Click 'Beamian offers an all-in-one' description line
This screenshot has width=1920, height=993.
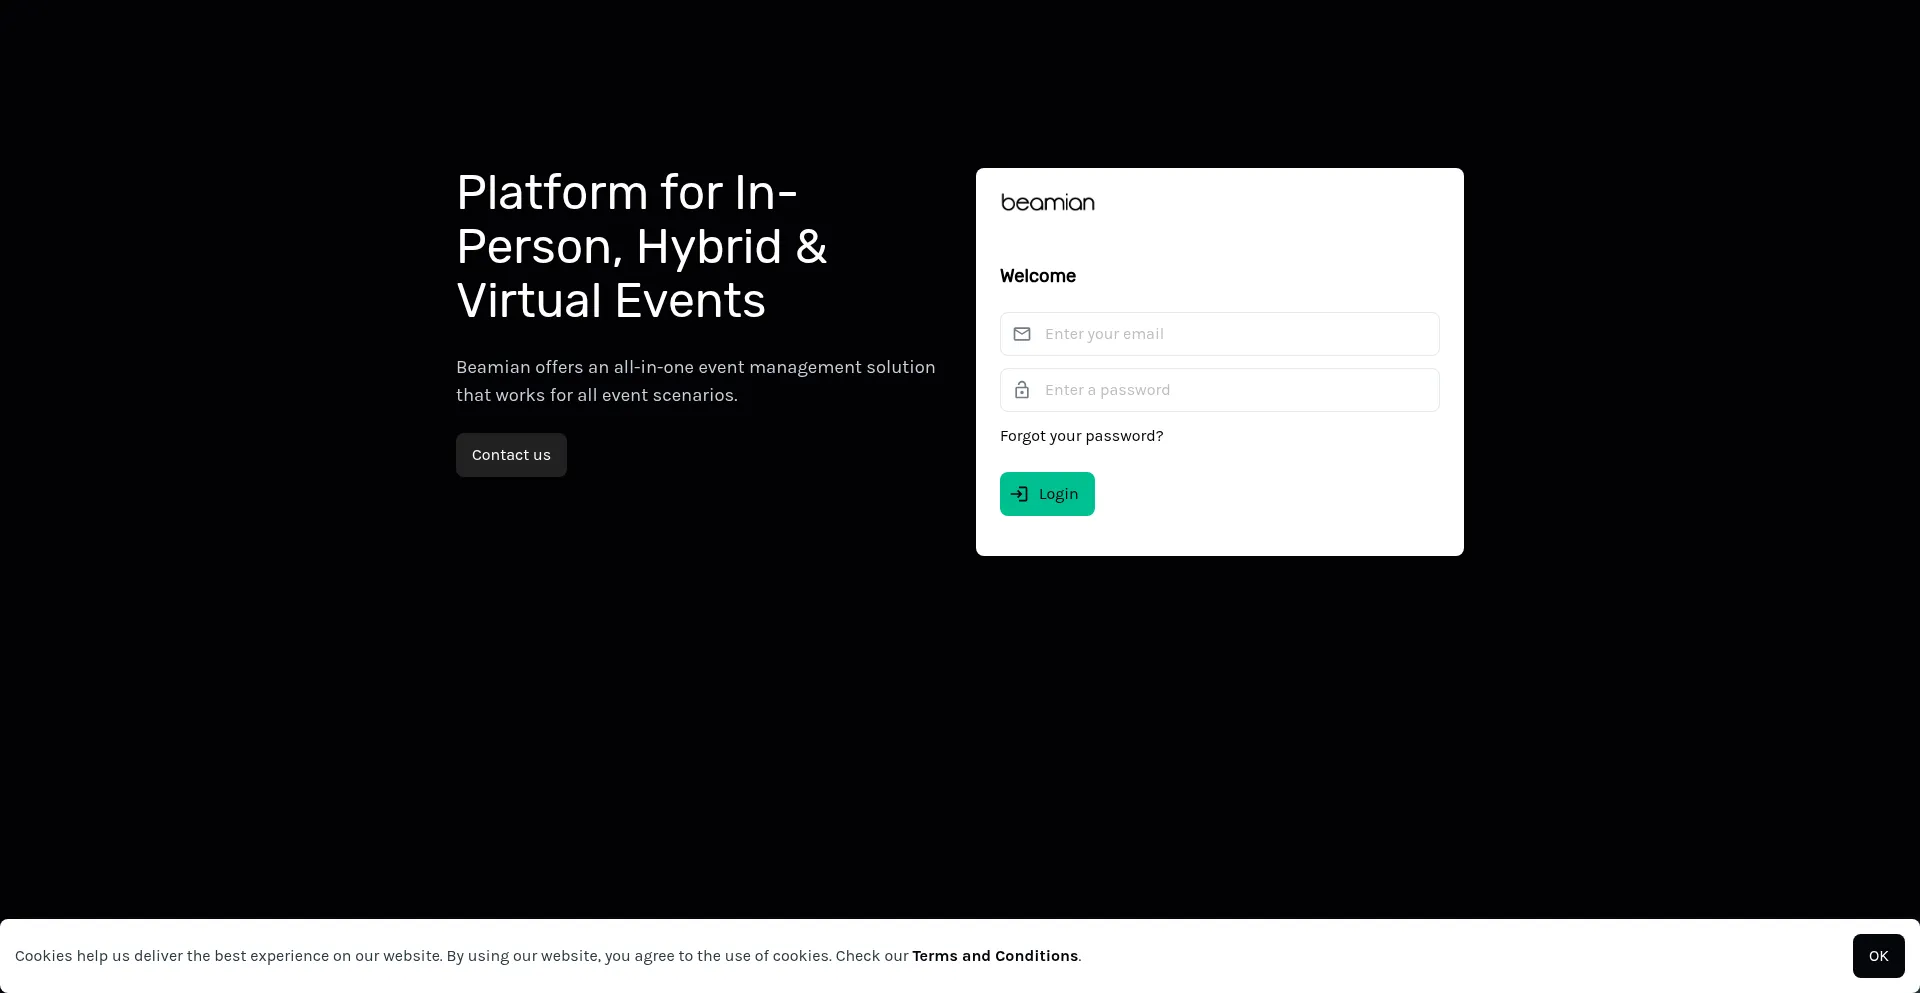pos(695,367)
